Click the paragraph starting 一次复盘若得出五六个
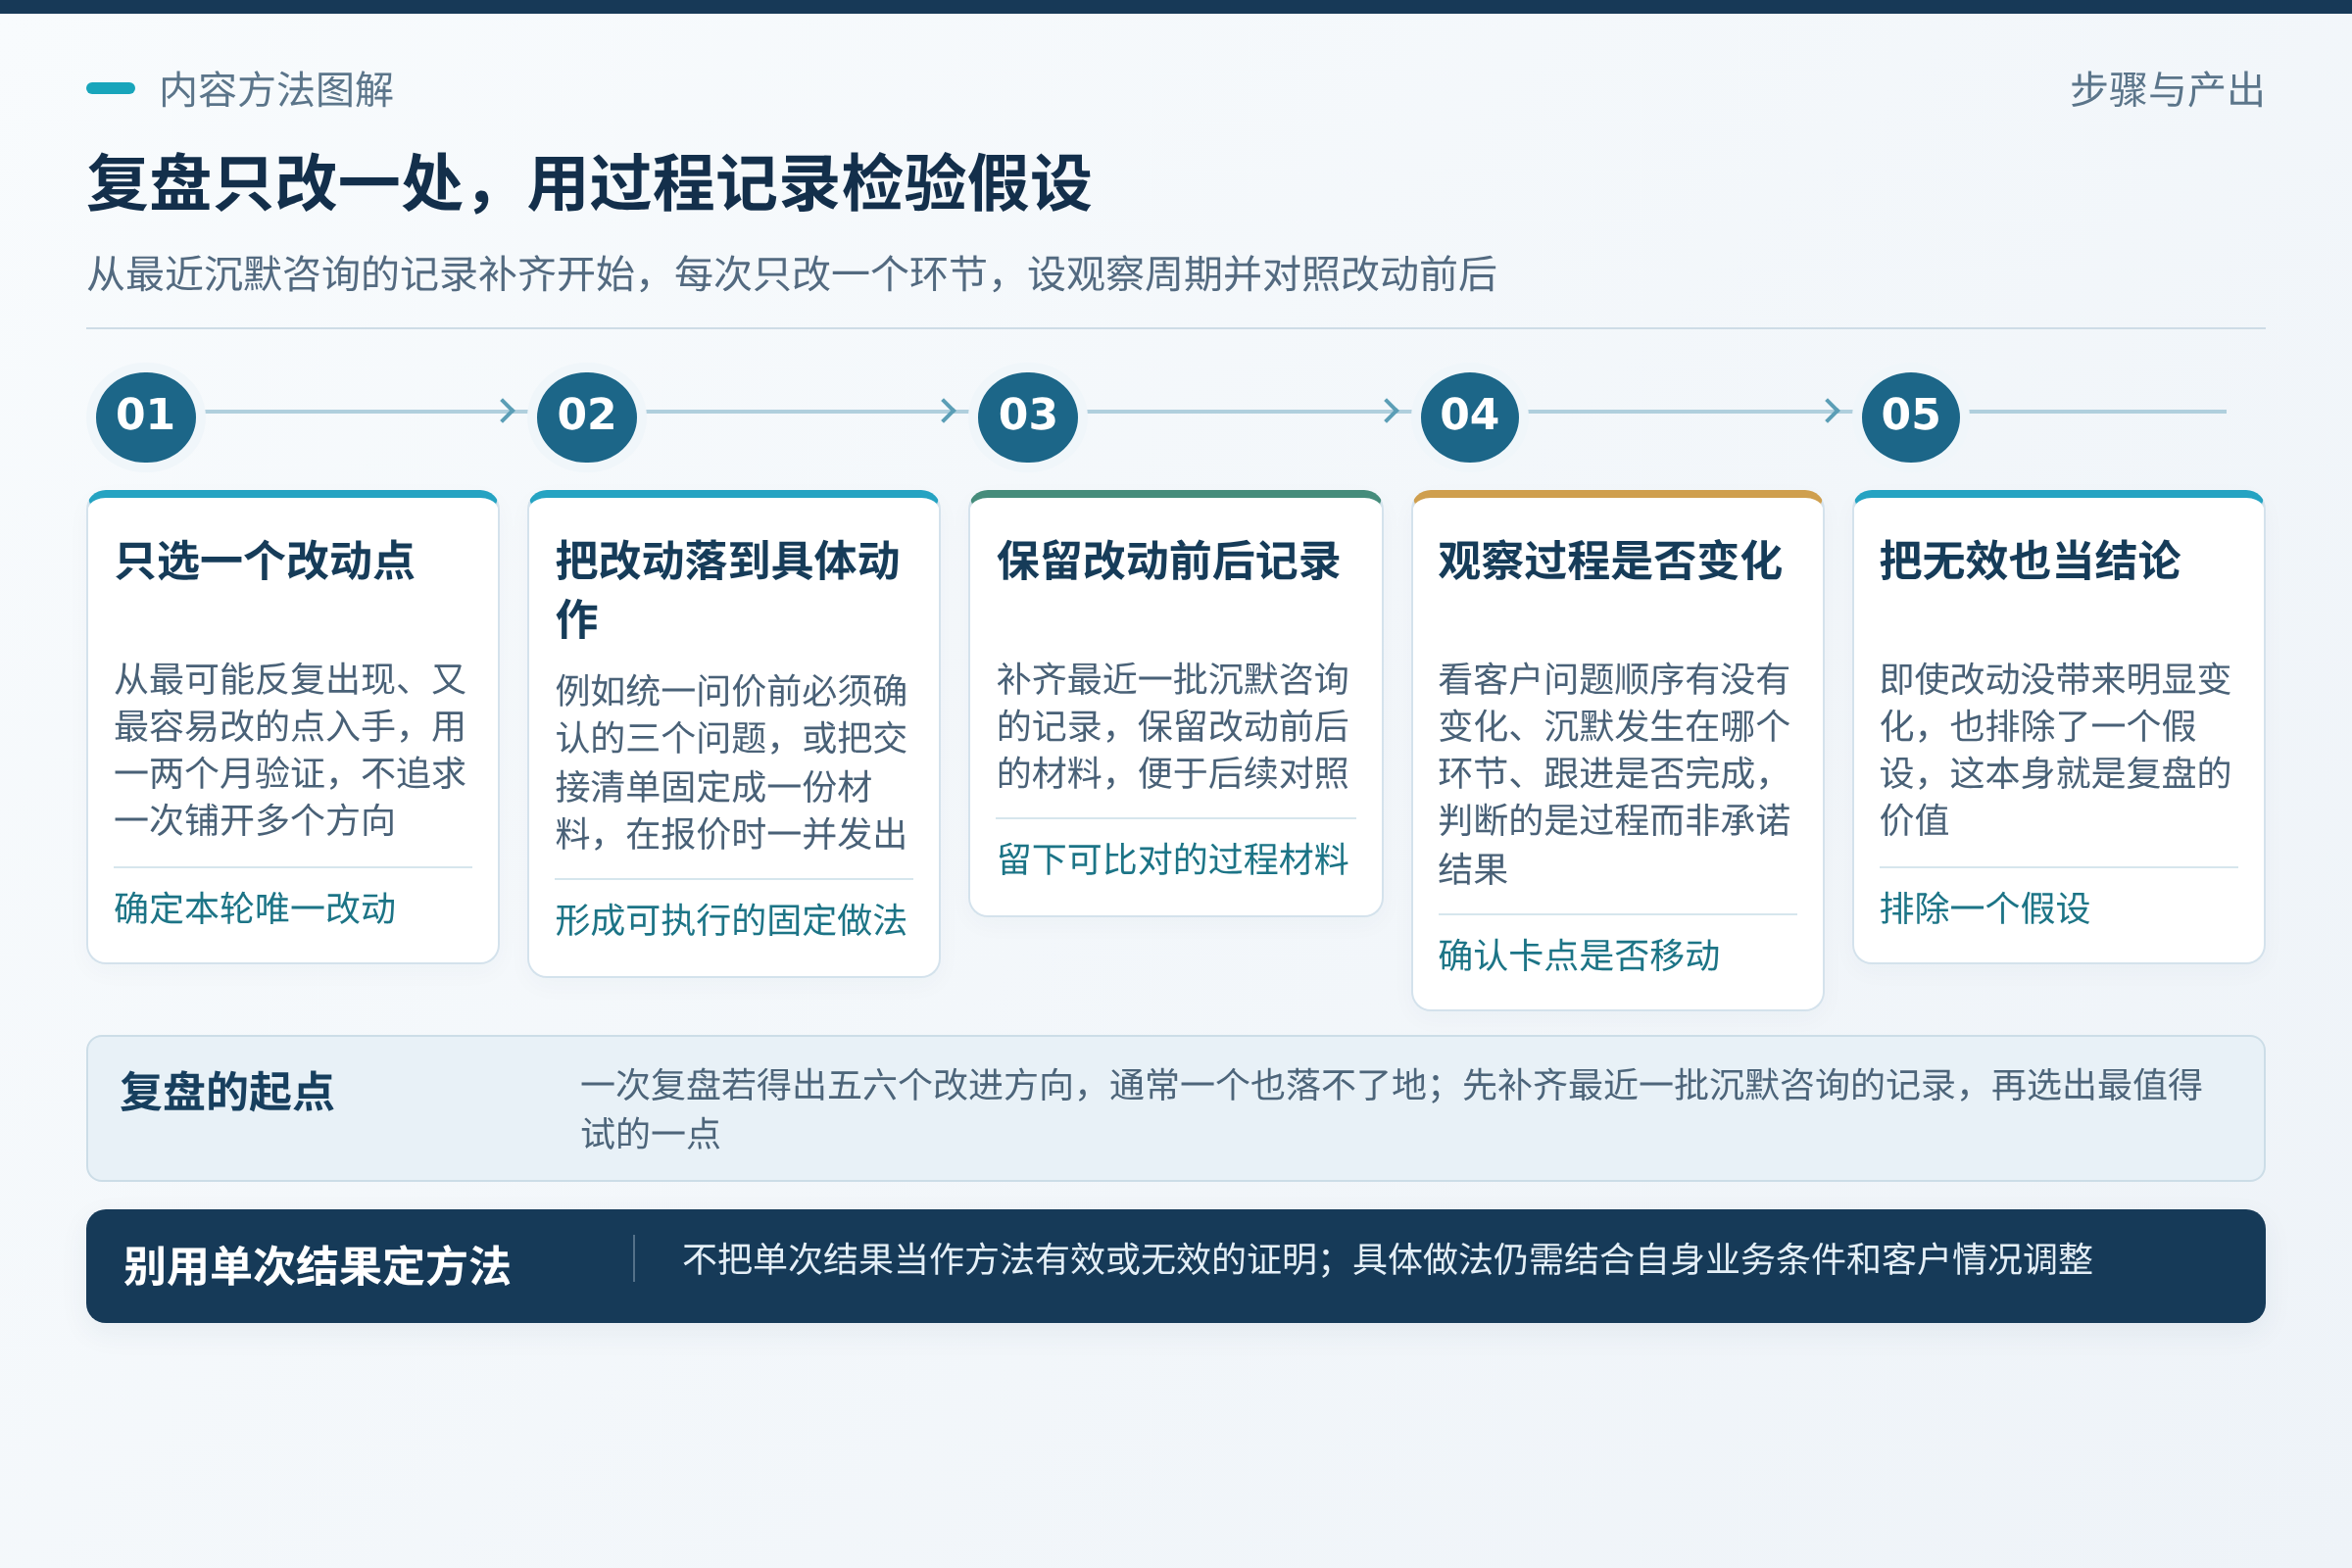Image resolution: width=2352 pixels, height=1568 pixels. [x=1391, y=1108]
